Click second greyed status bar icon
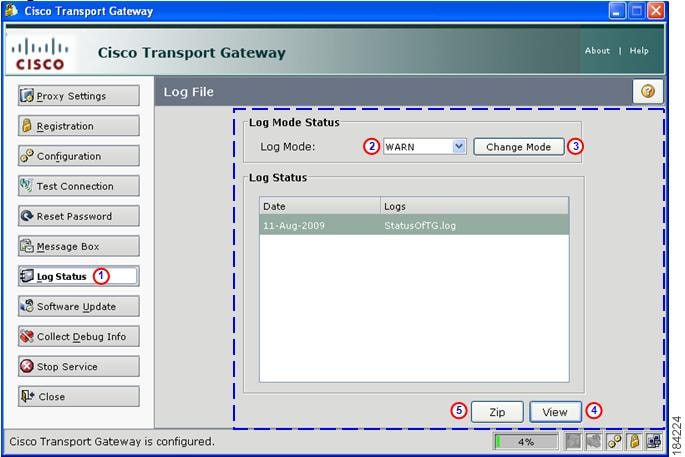 click(x=594, y=441)
